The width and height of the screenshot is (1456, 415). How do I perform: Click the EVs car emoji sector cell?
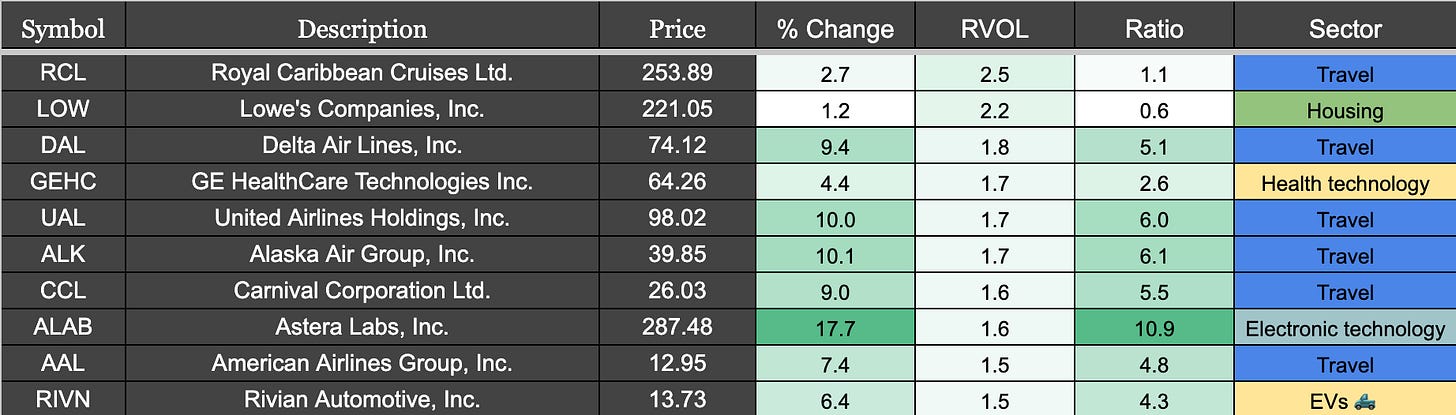[1345, 399]
